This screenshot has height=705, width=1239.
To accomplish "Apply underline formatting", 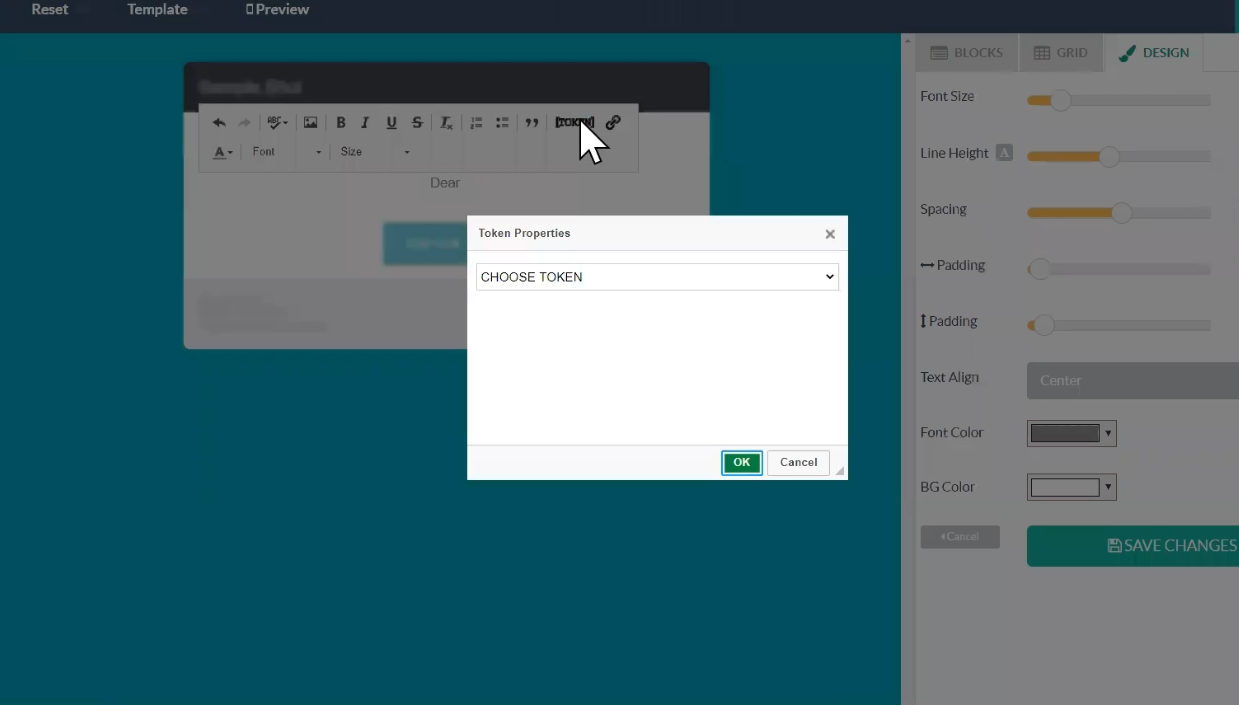I will 391,123.
